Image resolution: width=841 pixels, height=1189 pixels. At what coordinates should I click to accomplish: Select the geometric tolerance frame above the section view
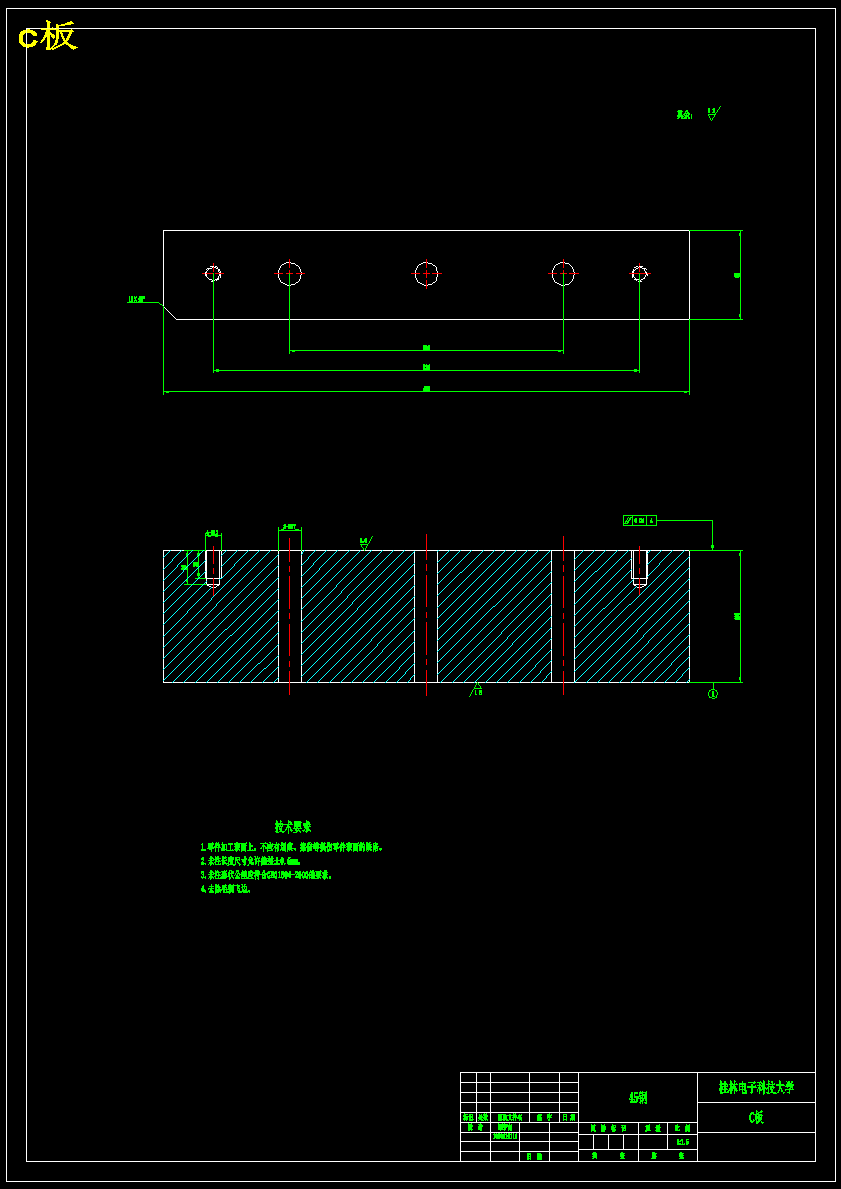[x=640, y=520]
